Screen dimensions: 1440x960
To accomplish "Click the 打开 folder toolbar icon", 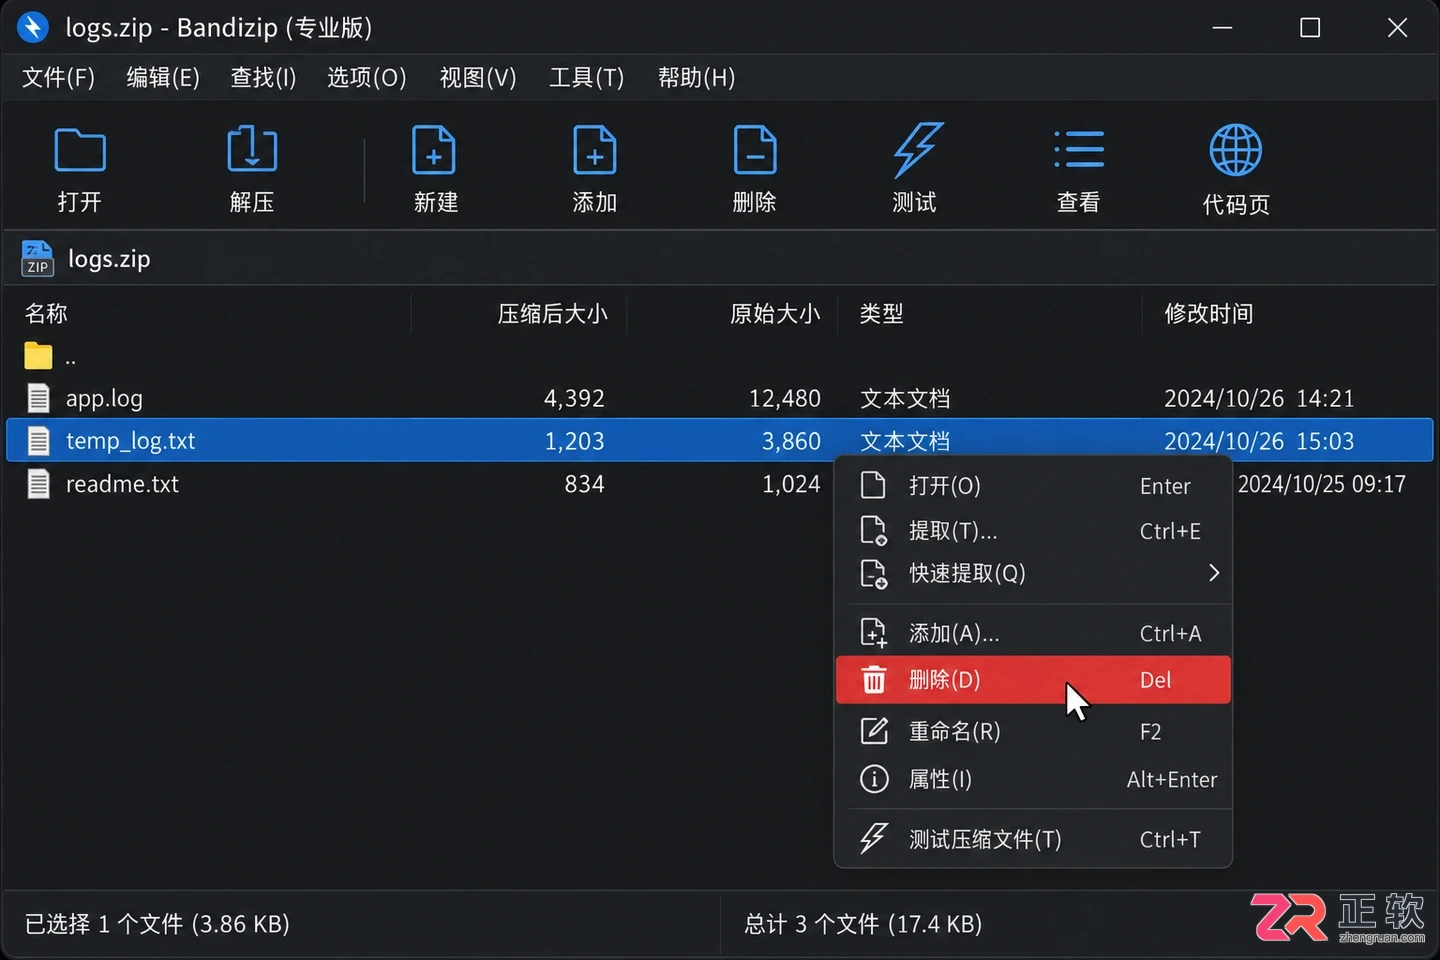I will pyautogui.click(x=80, y=151).
